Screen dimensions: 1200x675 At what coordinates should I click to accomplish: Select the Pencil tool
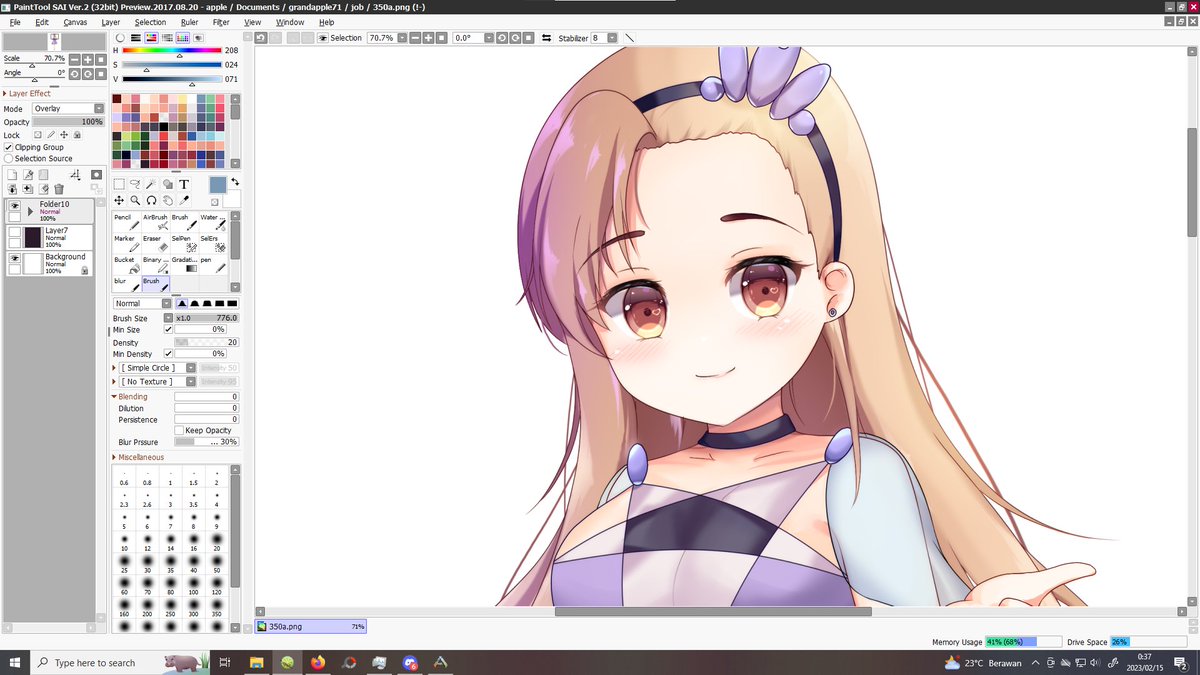click(126, 222)
